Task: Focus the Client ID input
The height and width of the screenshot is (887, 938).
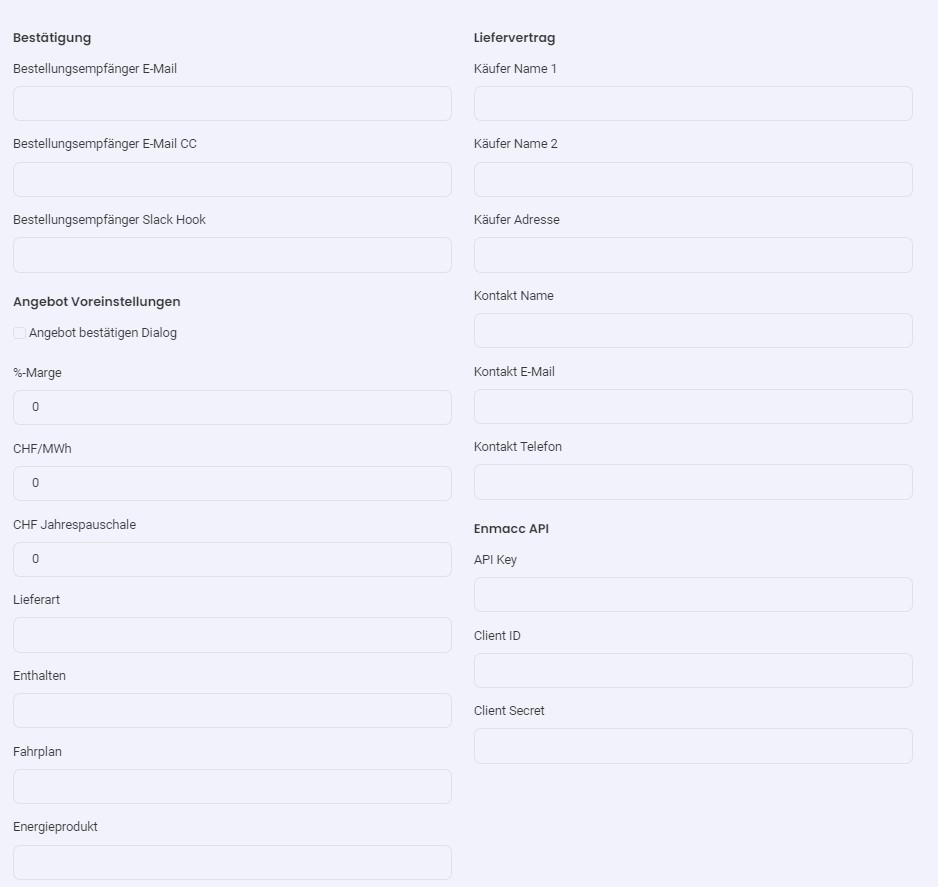Action: click(x=693, y=670)
